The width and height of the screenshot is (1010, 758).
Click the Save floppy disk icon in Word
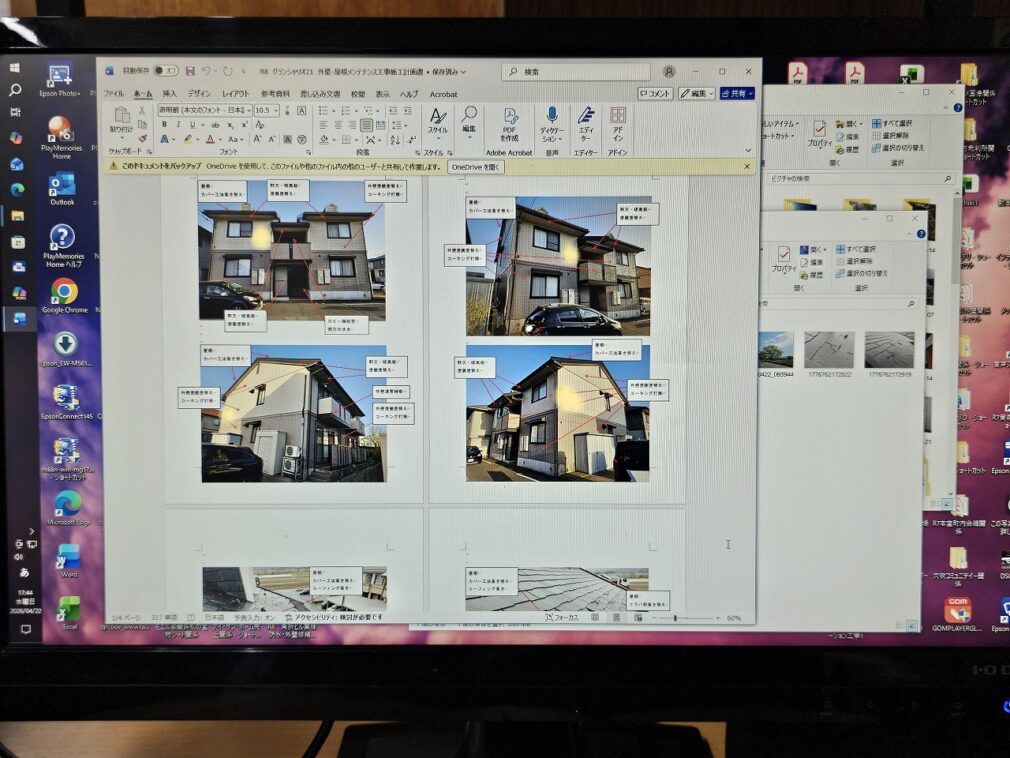189,71
